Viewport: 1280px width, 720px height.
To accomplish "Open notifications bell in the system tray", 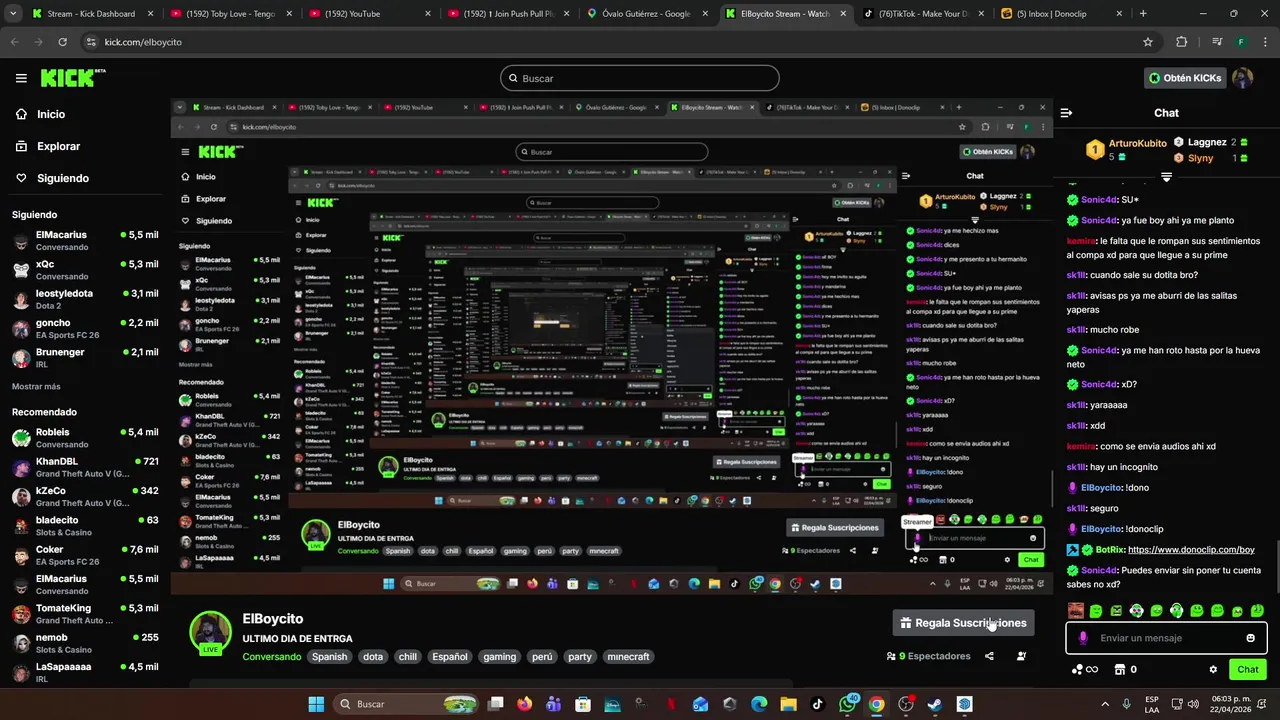I will 1261,704.
